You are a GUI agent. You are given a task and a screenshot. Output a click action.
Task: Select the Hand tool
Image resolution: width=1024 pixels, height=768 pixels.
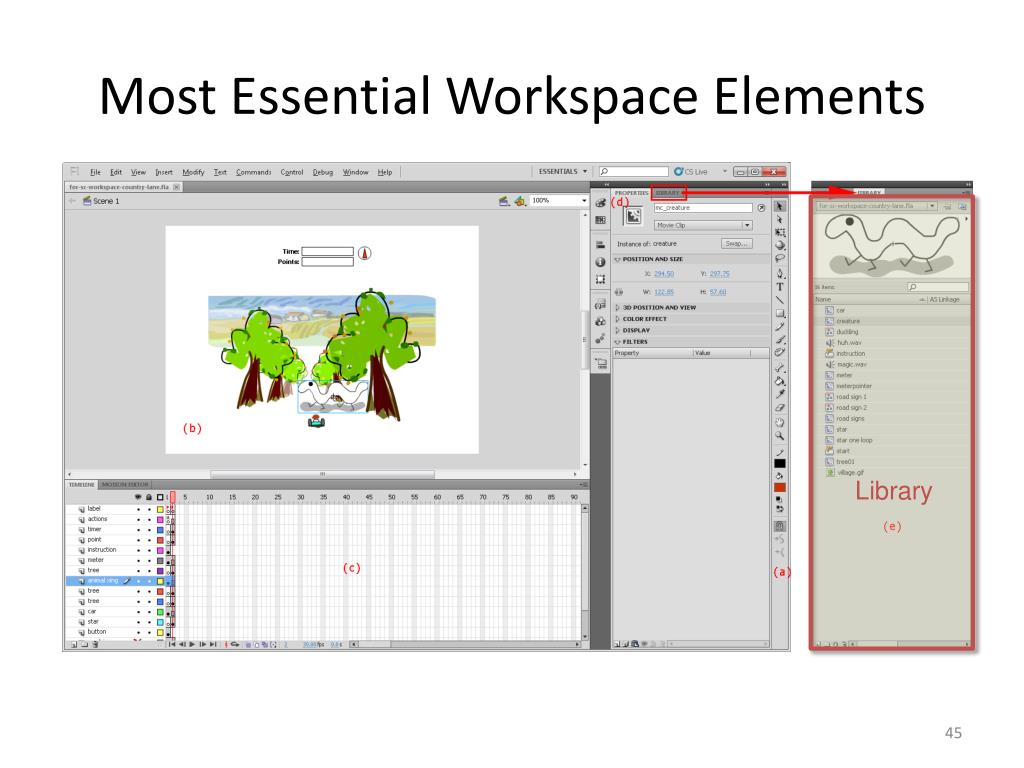[780, 423]
